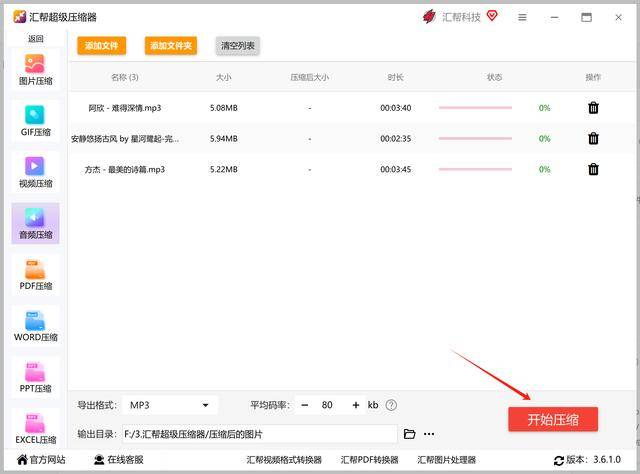Open the GIF压缩 tool
Image resolution: width=640 pixels, height=474 pixels.
(36, 121)
